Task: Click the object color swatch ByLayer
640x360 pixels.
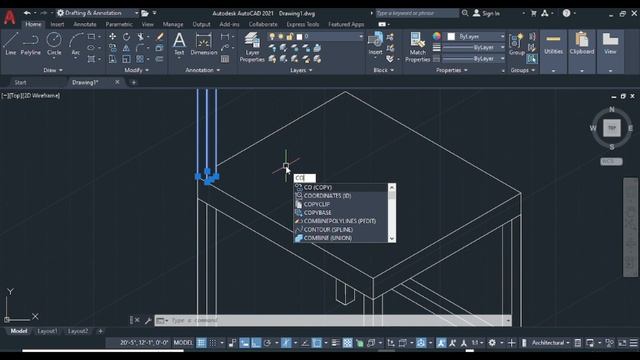Action: point(451,37)
